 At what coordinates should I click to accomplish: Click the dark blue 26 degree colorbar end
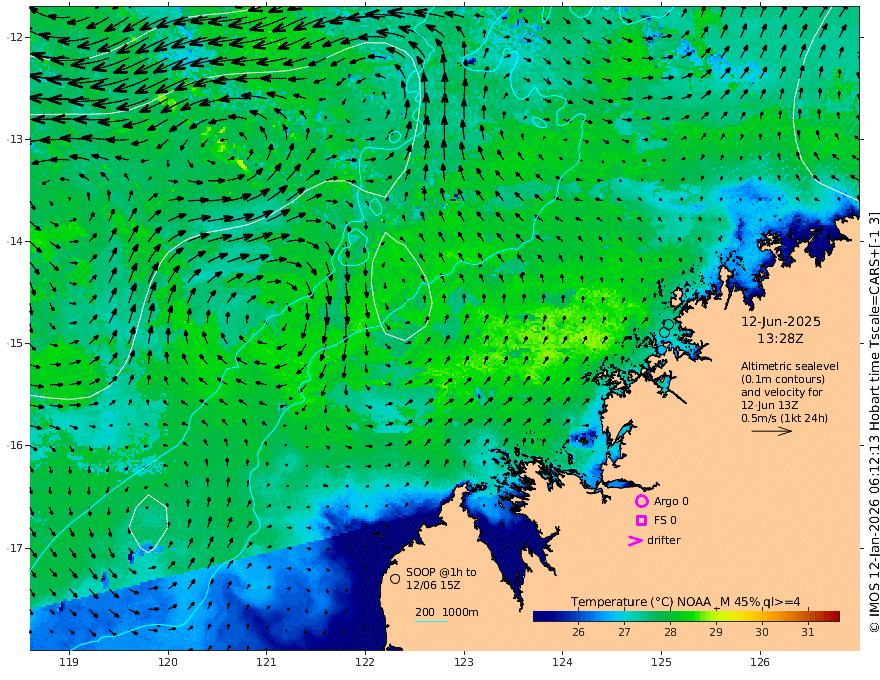click(542, 616)
